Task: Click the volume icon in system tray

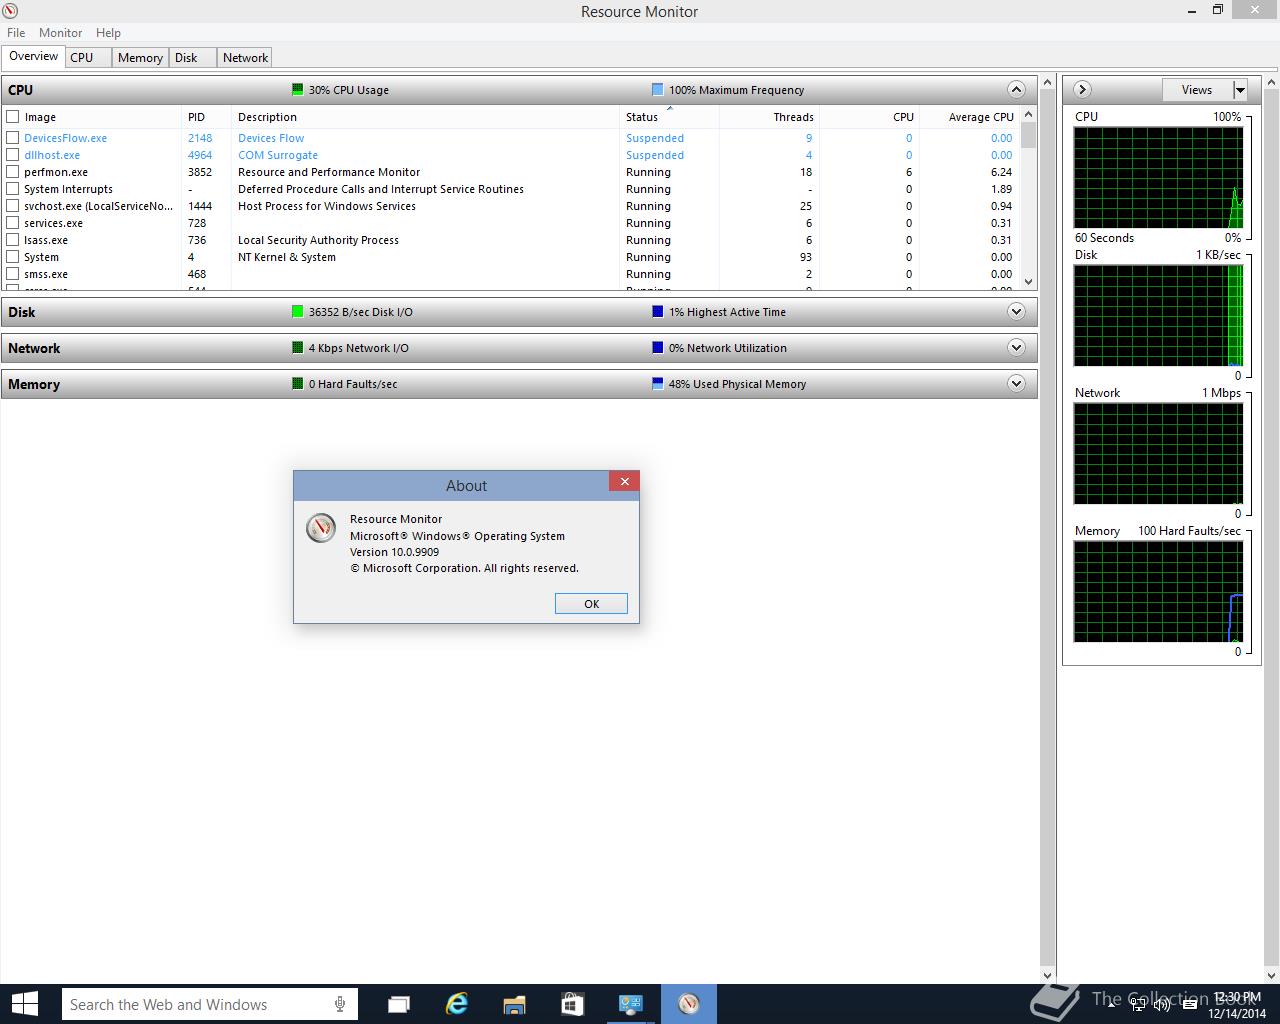Action: pyautogui.click(x=1161, y=1005)
